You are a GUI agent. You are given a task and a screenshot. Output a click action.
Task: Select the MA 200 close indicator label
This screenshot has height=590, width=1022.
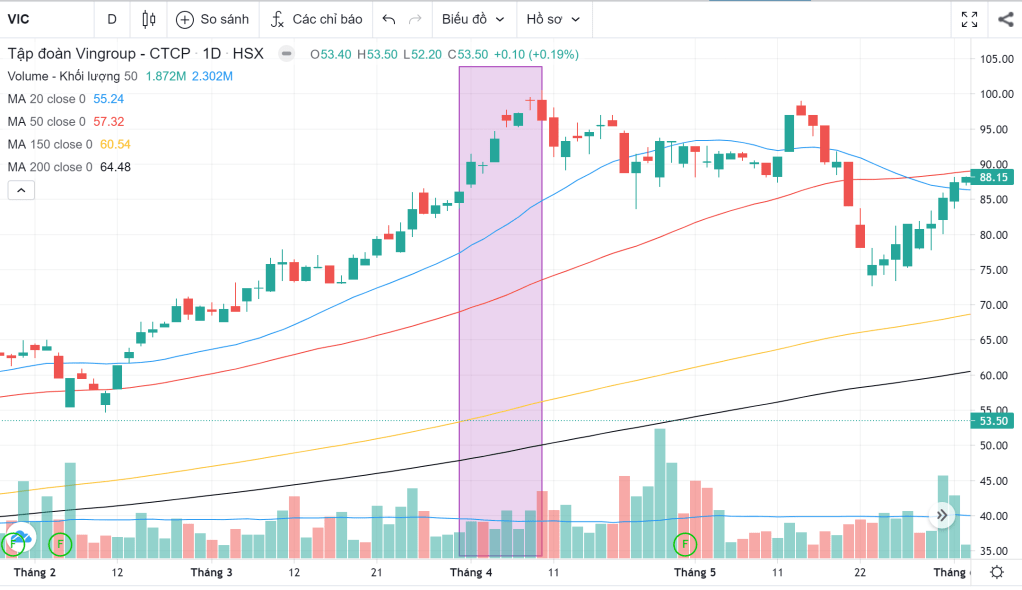click(50, 167)
